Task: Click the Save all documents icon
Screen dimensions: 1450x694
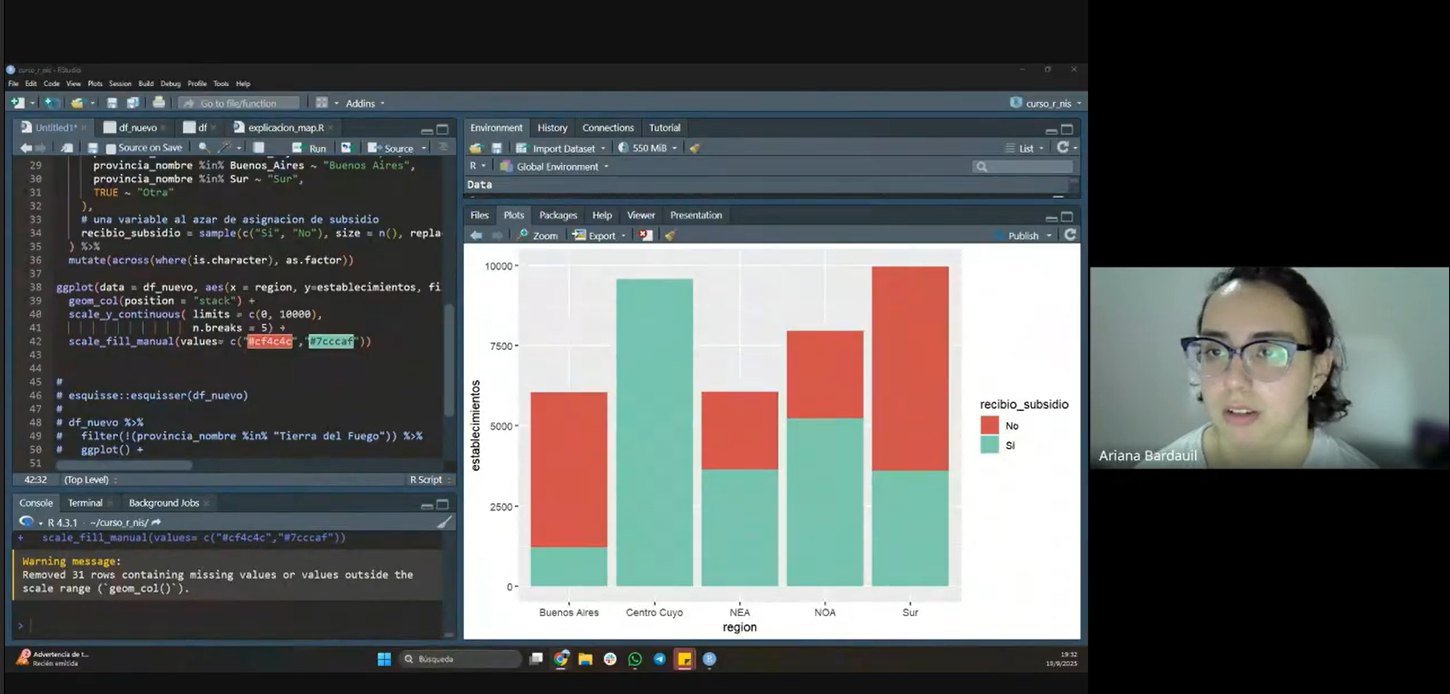Action: 132,103
